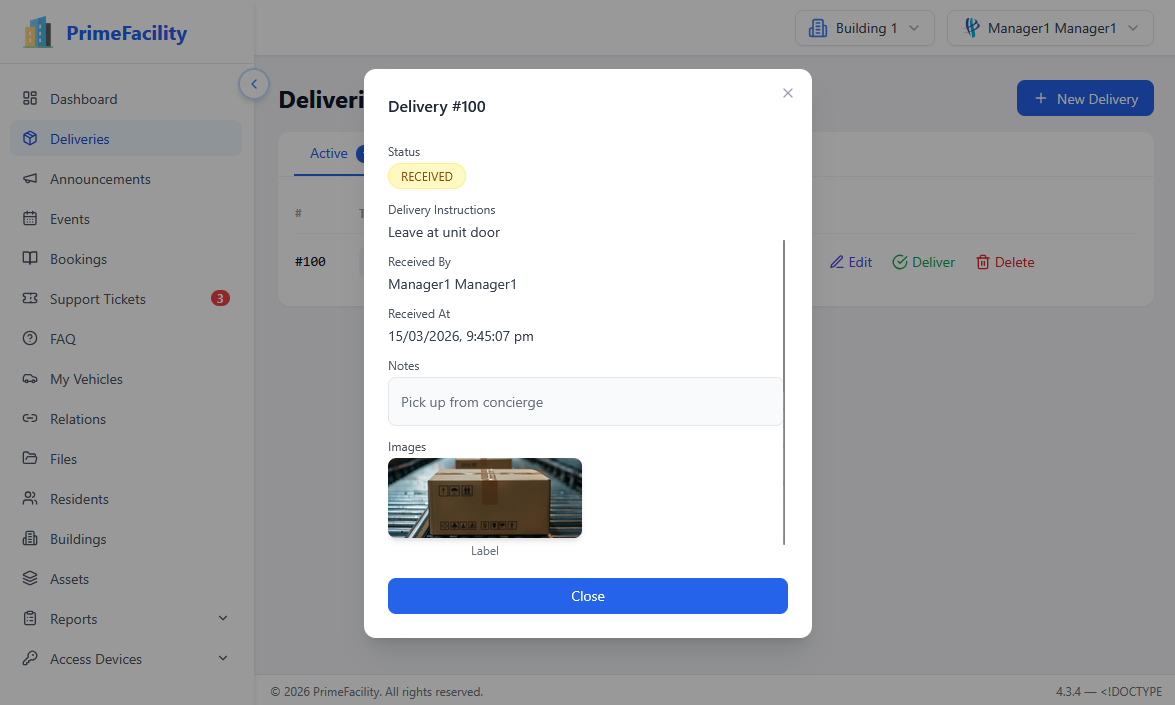Open the Manager1 Manager1 account dropdown
Image resolution: width=1175 pixels, height=705 pixels.
1049,28
